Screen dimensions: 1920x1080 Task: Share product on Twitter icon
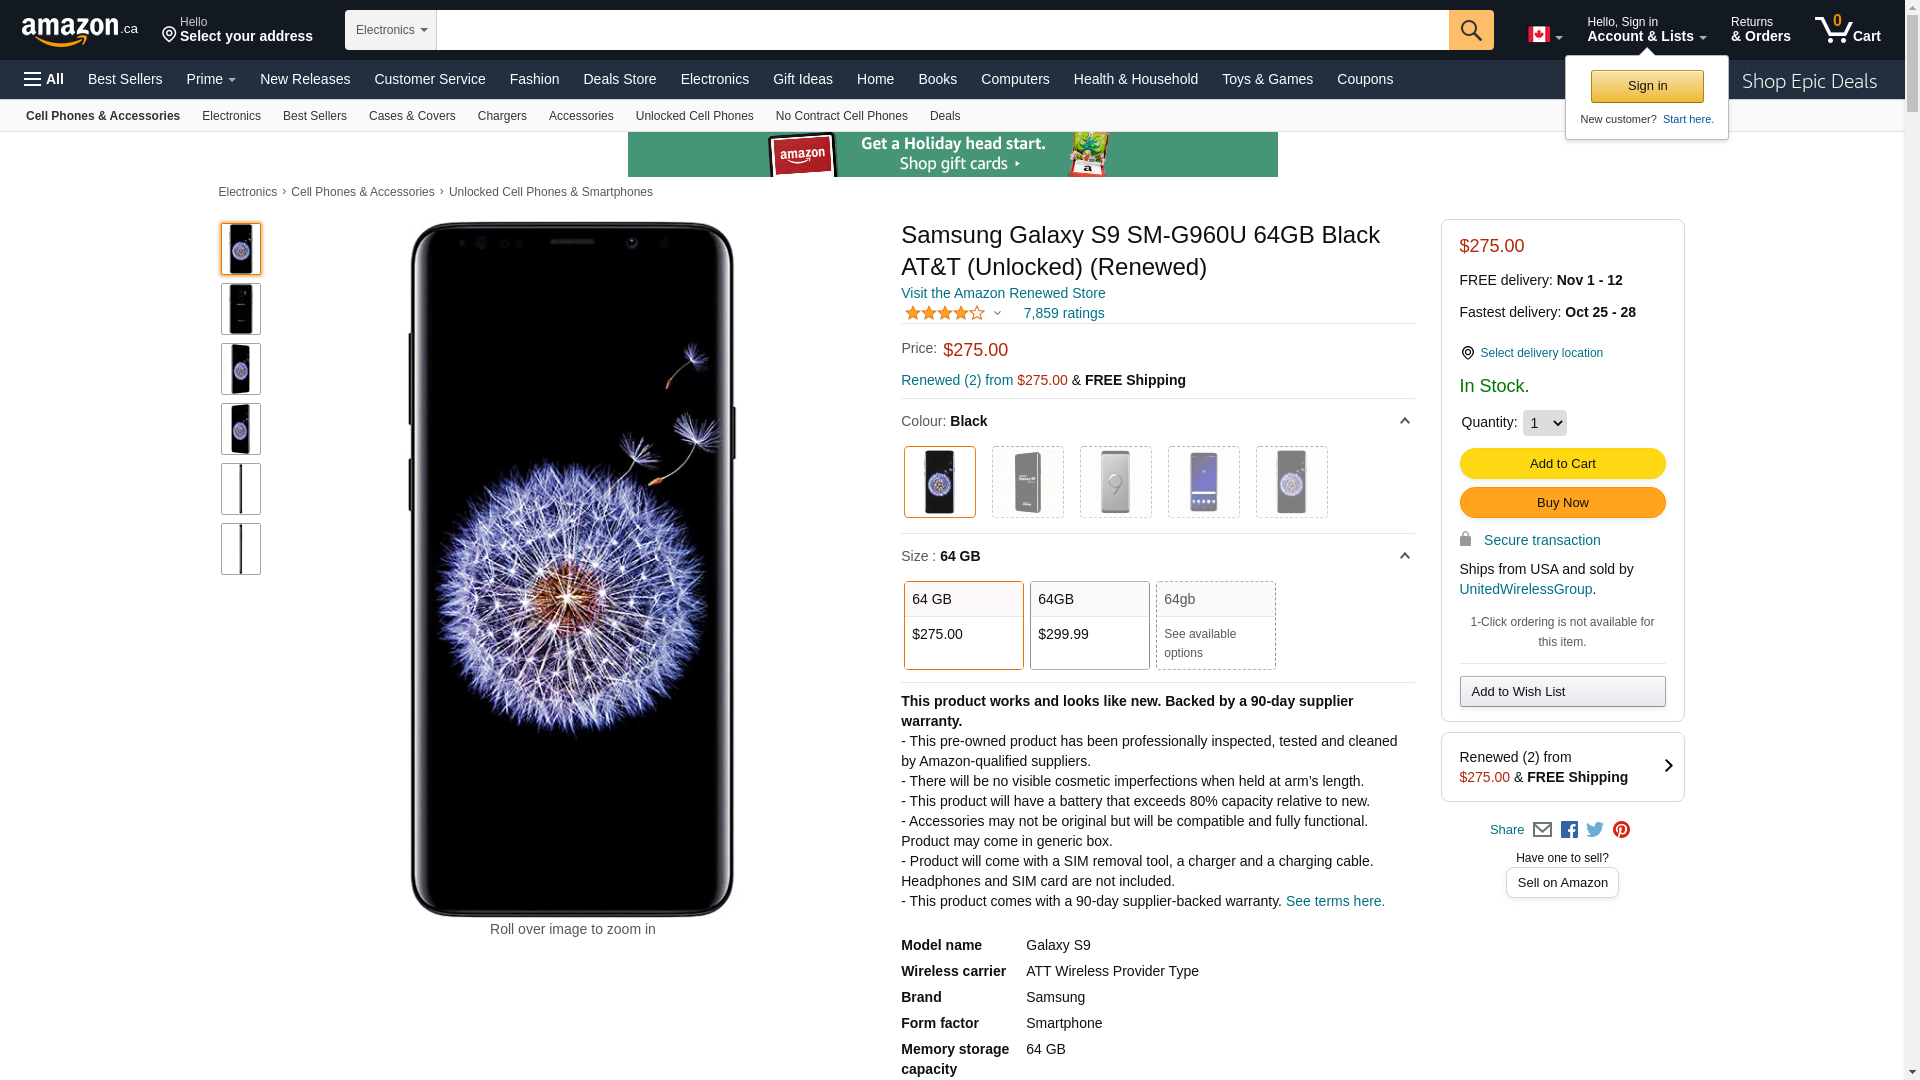(1595, 830)
